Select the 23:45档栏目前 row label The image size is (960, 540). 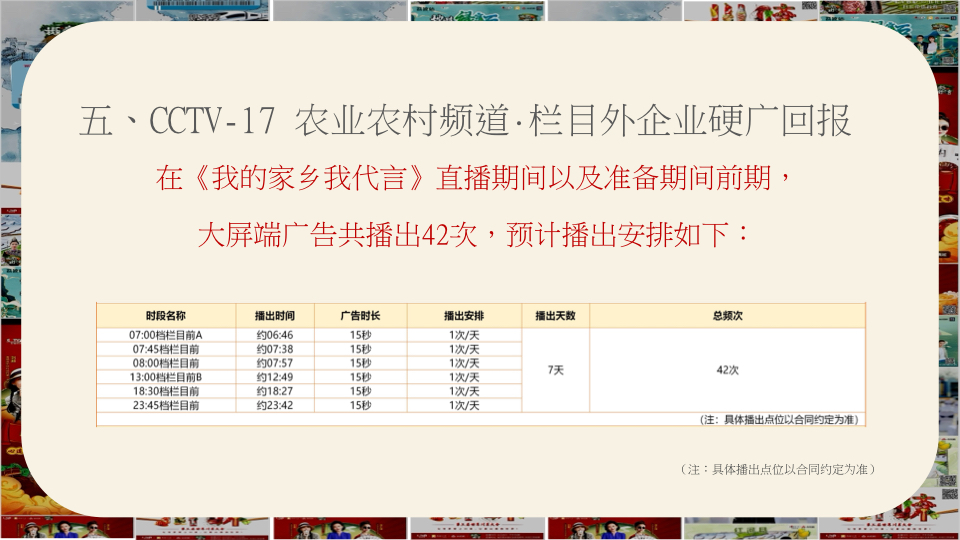166,405
